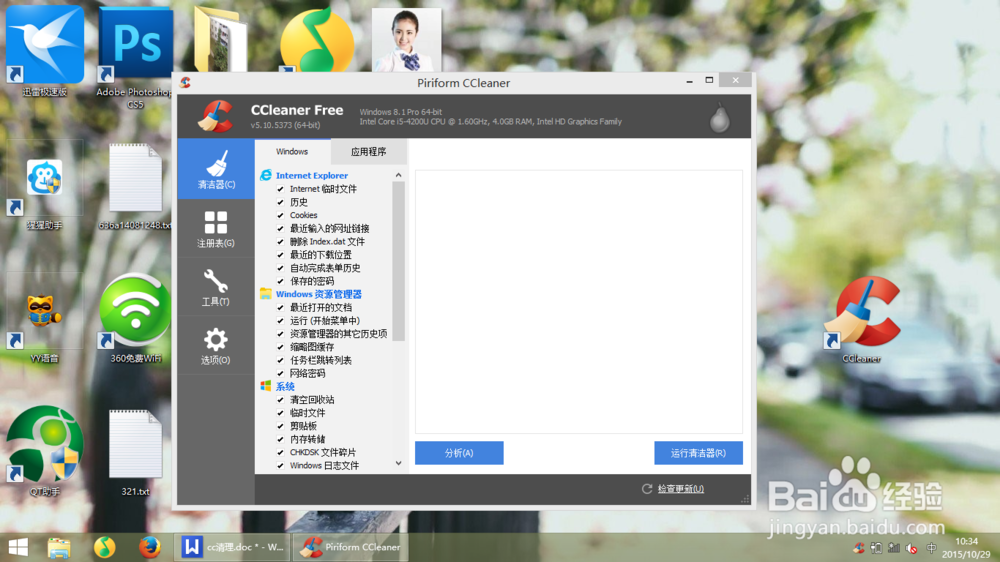
Task: Launch Firefox from the taskbar
Action: pos(150,547)
